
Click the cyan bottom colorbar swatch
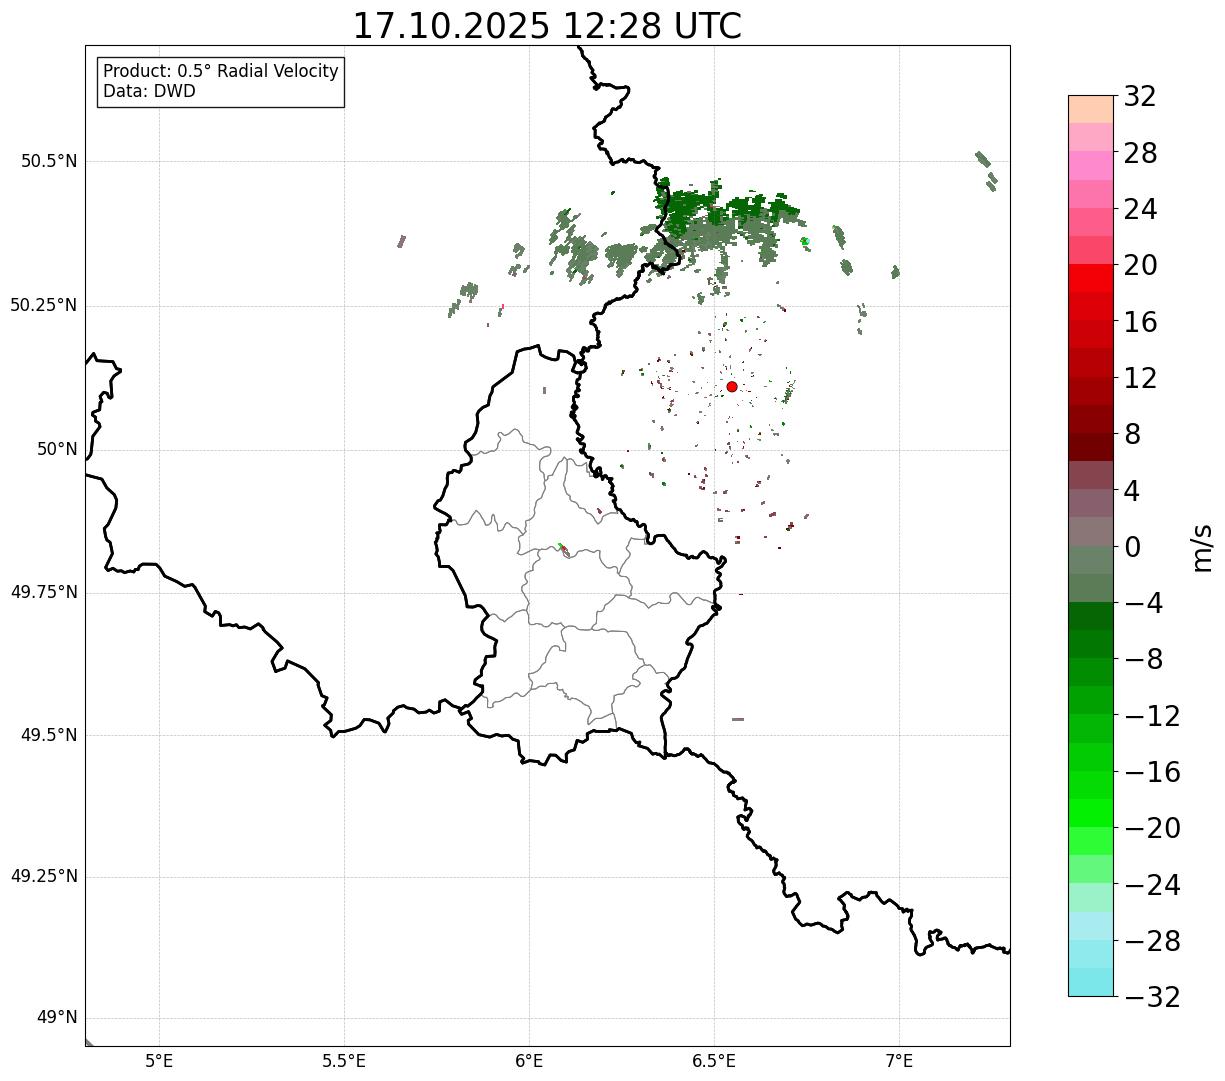(x=1091, y=982)
